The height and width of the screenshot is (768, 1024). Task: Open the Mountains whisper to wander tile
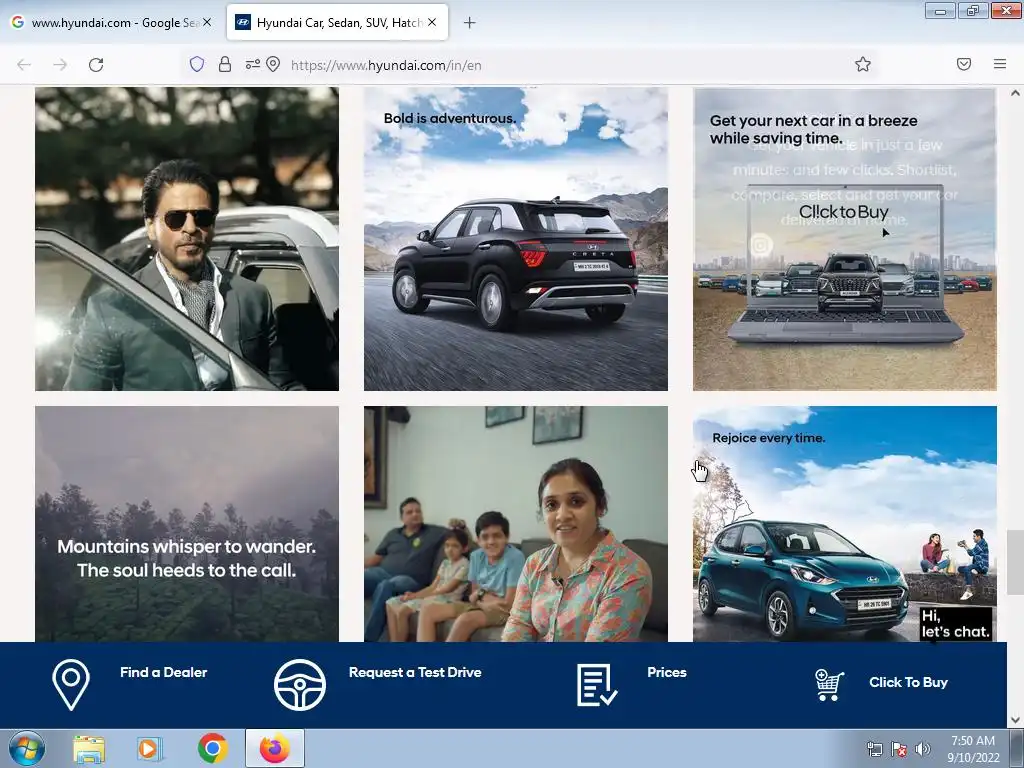click(187, 524)
